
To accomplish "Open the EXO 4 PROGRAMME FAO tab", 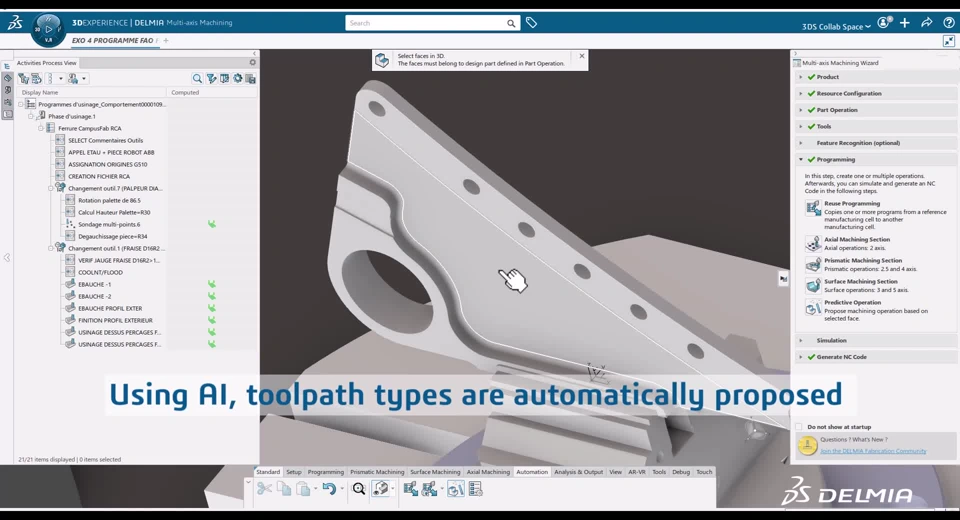I will [113, 40].
